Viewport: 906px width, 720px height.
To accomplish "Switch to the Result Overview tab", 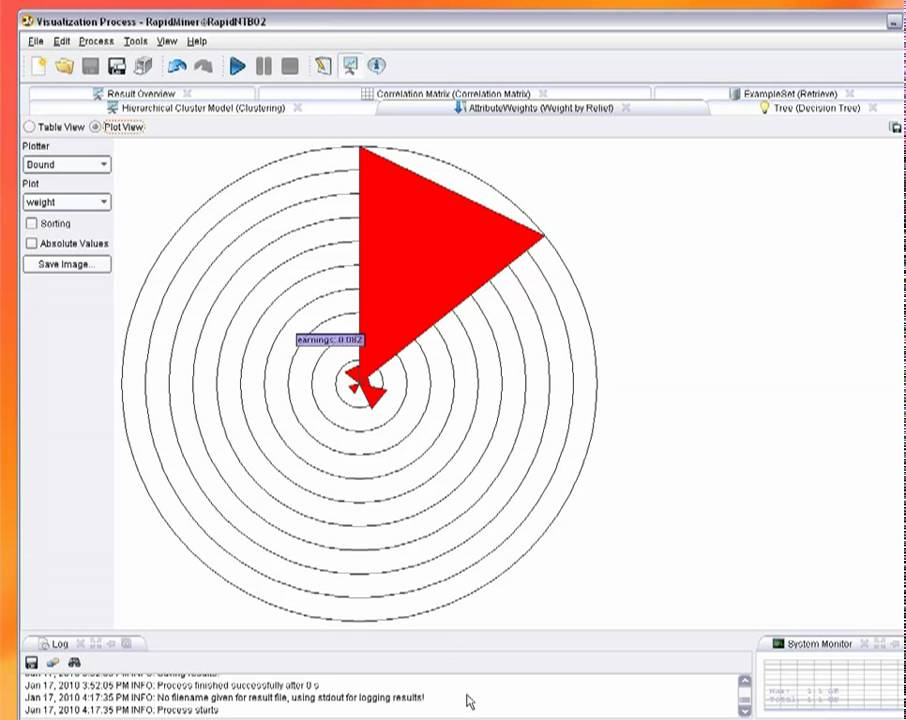I will click(x=141, y=94).
